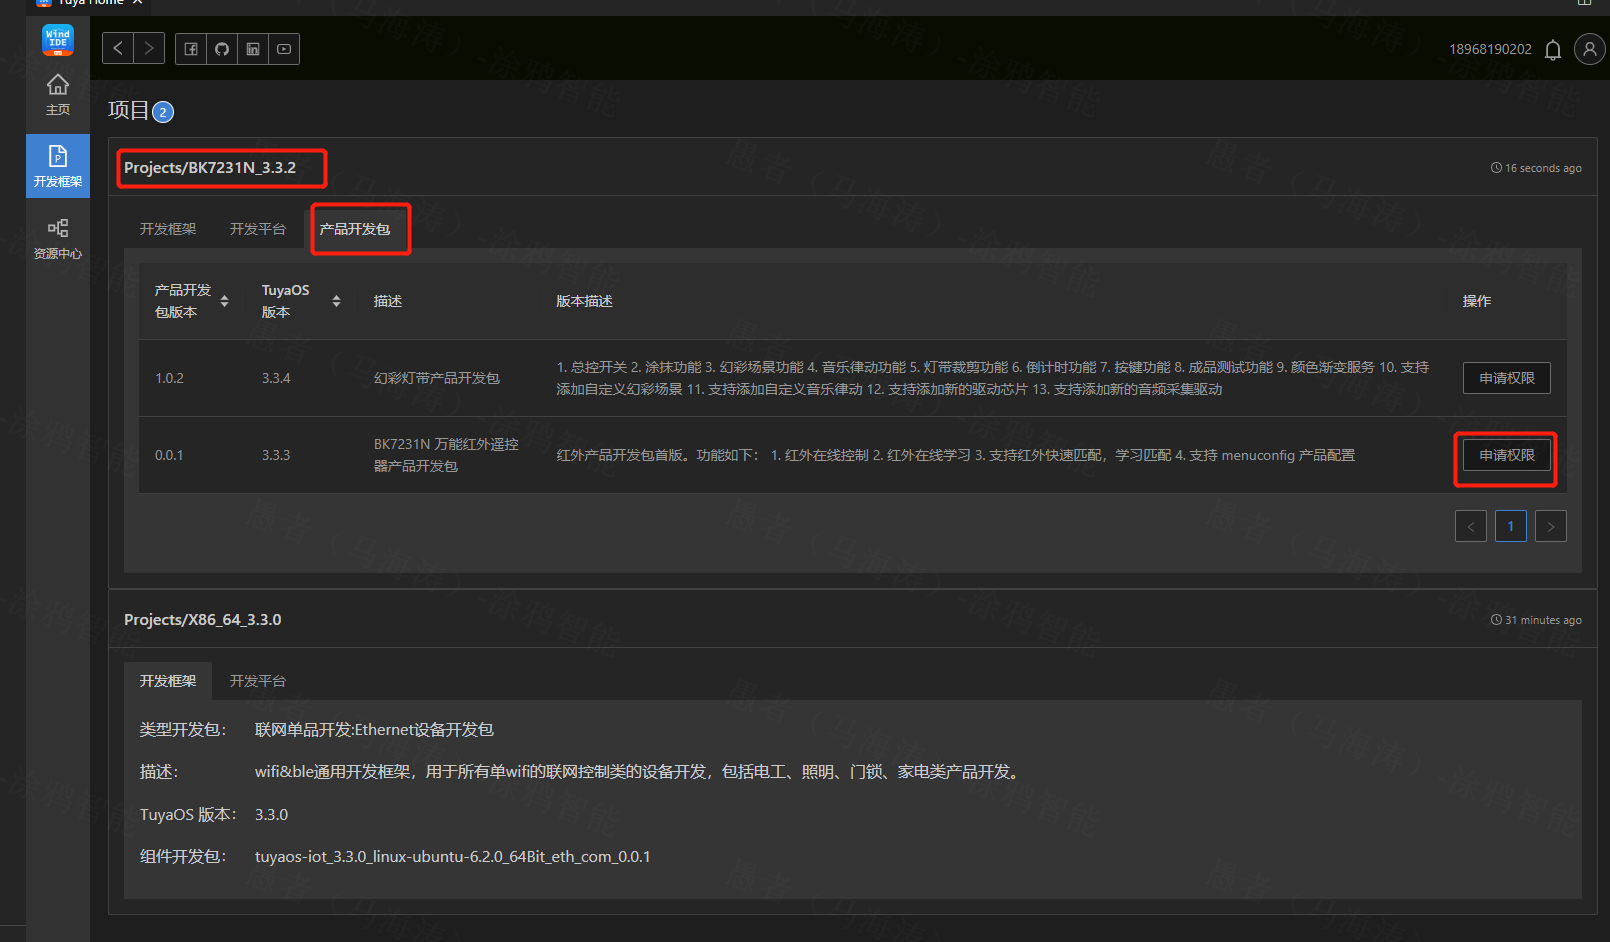Switch to 开发平台 tab of BK7231N project
This screenshot has height=942, width=1610.
point(258,229)
